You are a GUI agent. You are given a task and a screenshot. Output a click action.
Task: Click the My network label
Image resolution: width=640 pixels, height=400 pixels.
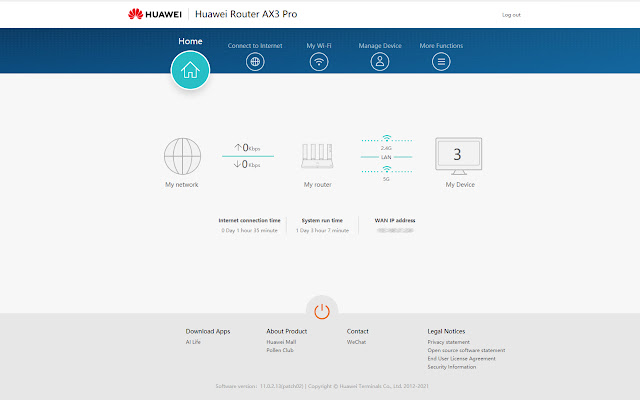tap(182, 184)
